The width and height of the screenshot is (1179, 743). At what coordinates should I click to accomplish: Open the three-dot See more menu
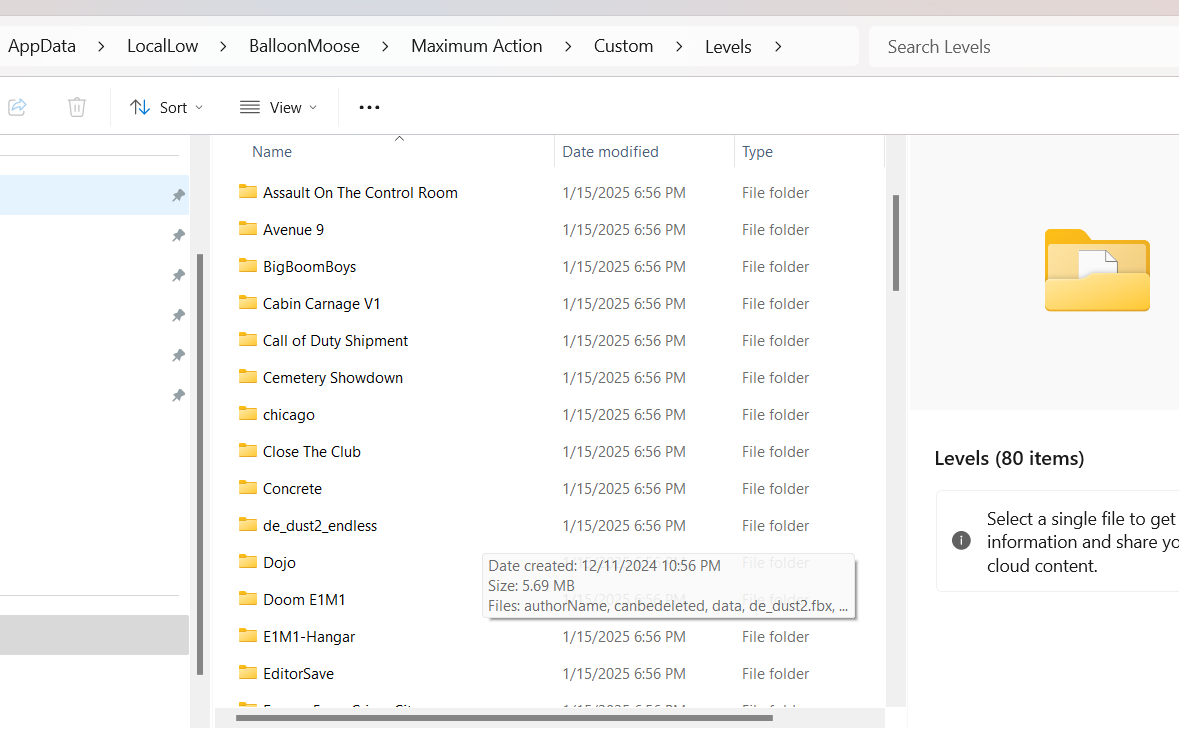(x=369, y=107)
